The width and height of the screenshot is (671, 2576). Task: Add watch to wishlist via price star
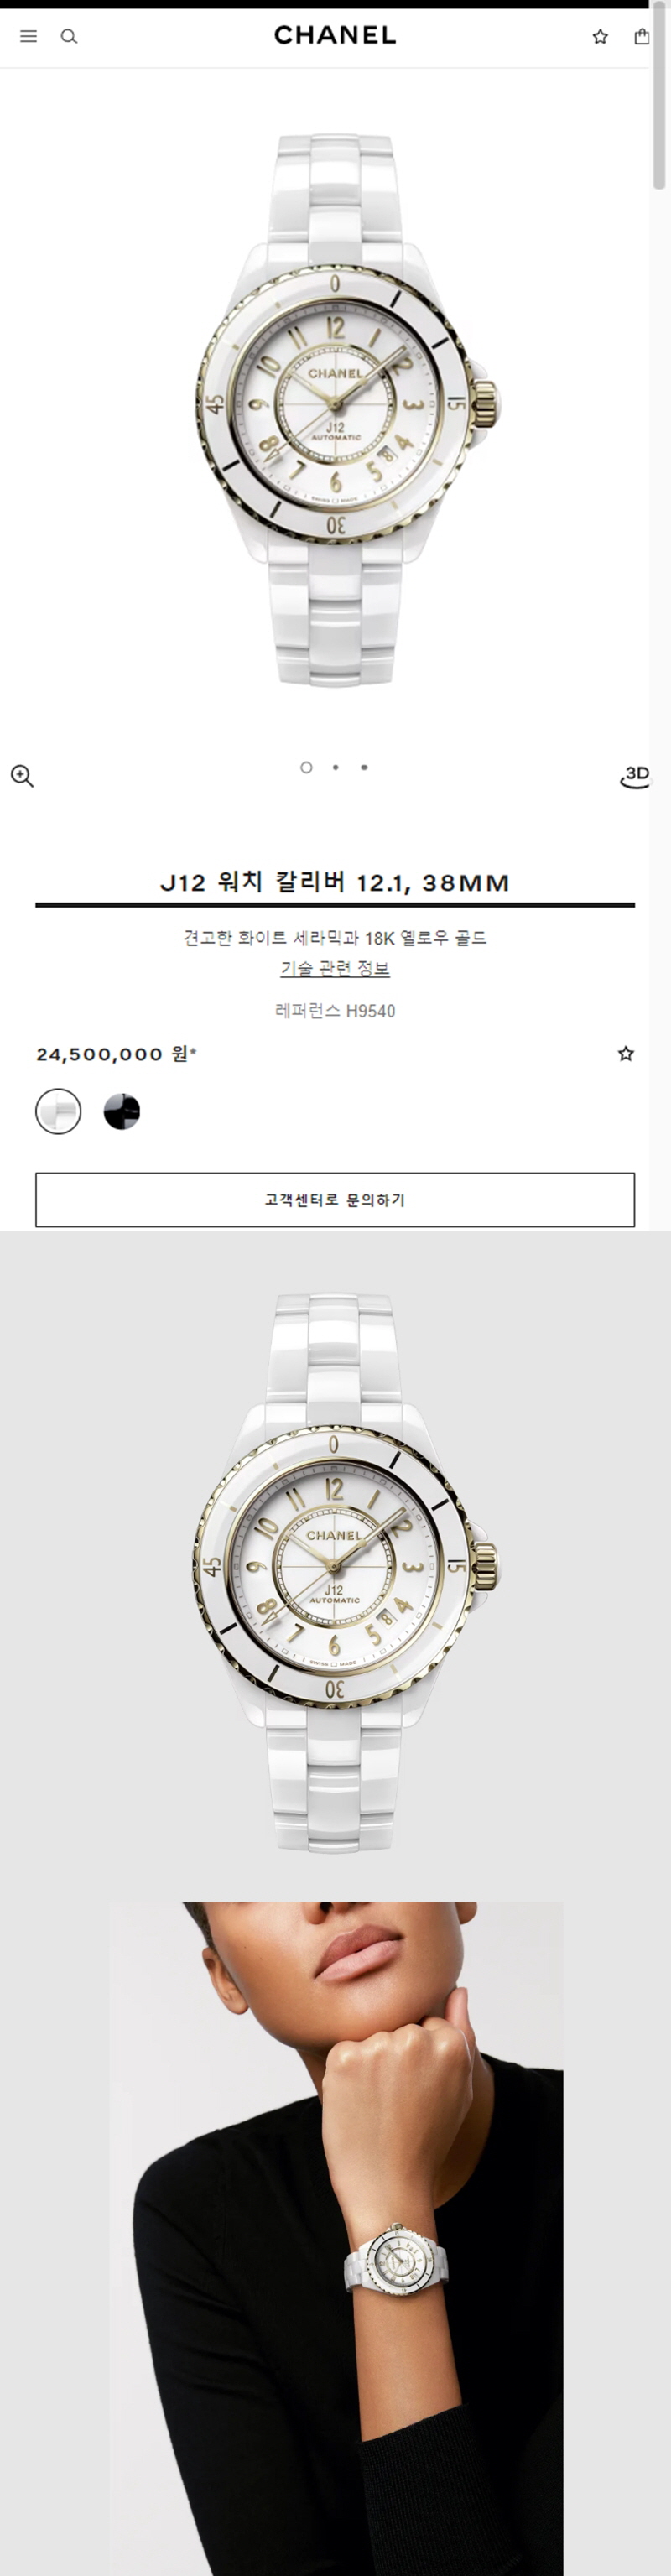pos(626,1053)
